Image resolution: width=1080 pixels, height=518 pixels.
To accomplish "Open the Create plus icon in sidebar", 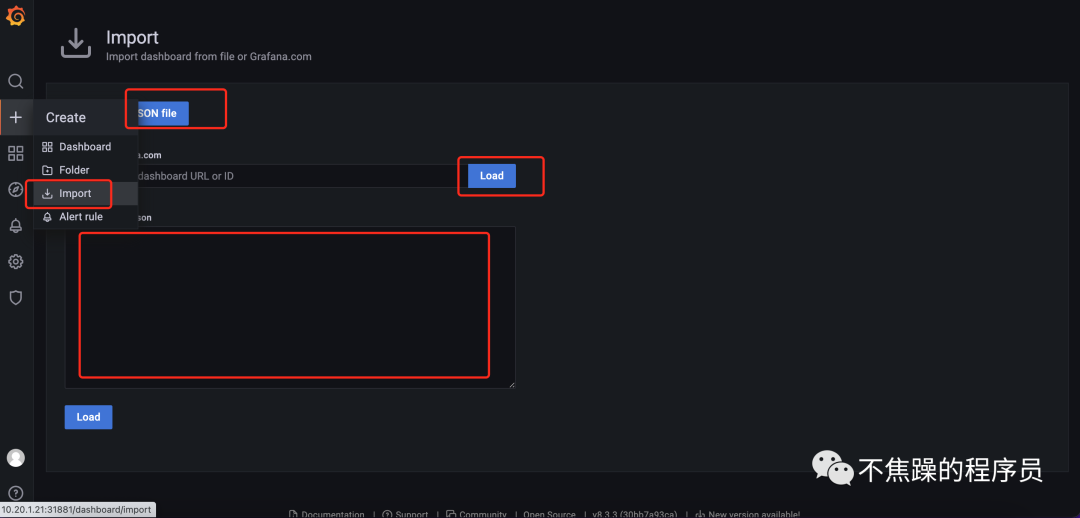I will pyautogui.click(x=15, y=117).
